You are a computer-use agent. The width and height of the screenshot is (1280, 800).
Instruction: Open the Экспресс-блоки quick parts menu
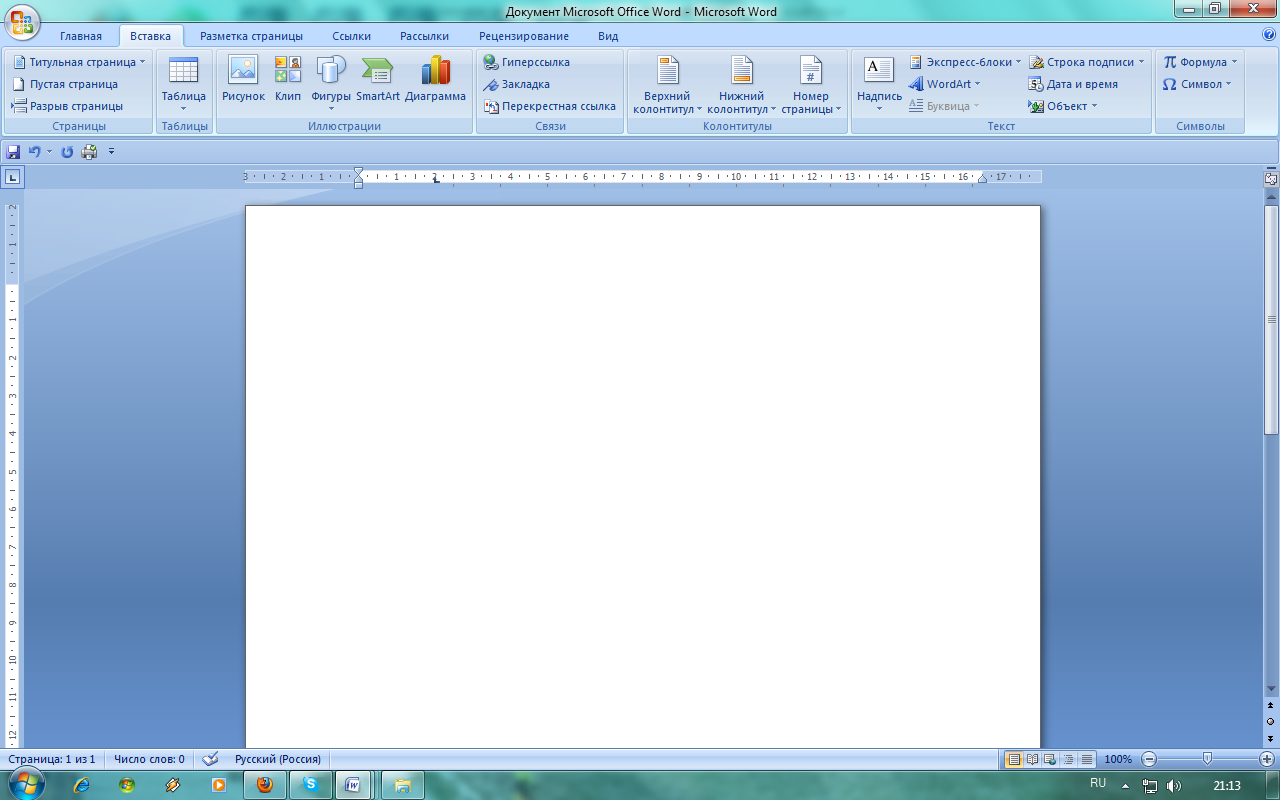pos(965,62)
